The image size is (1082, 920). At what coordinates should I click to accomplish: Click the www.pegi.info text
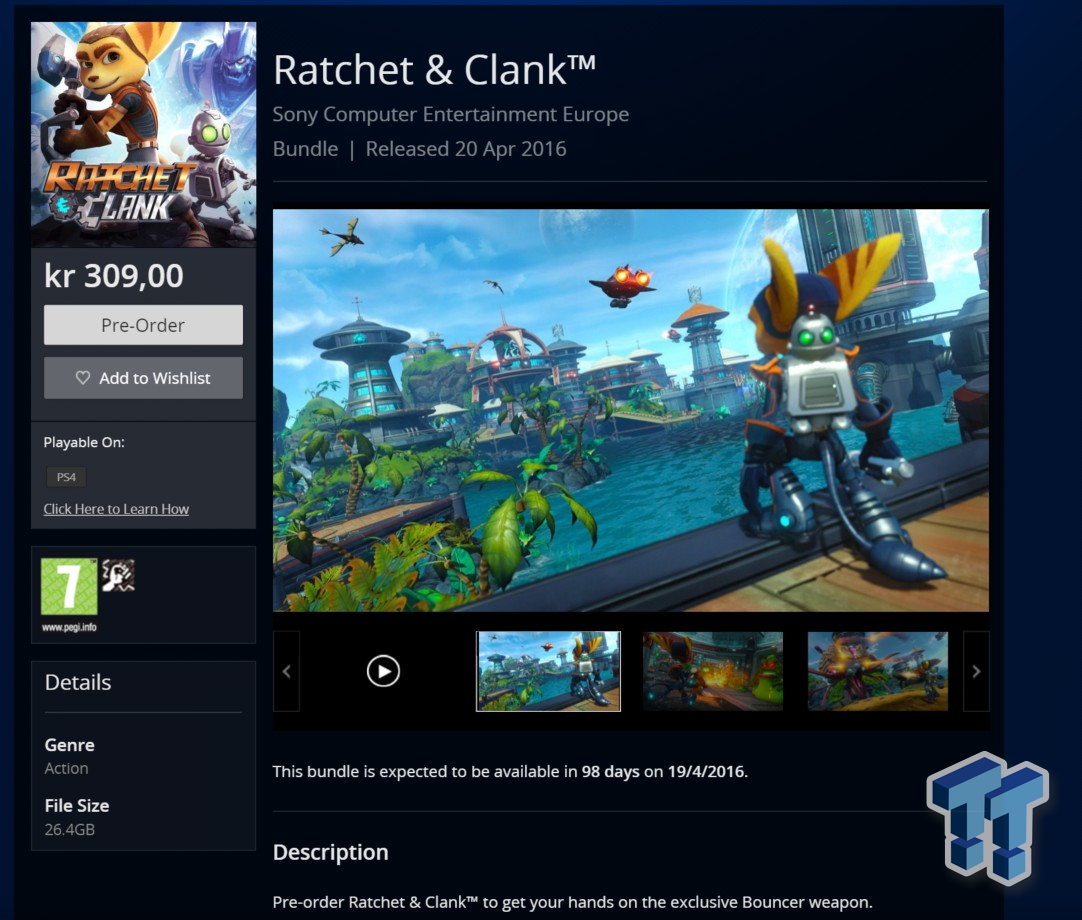point(69,627)
